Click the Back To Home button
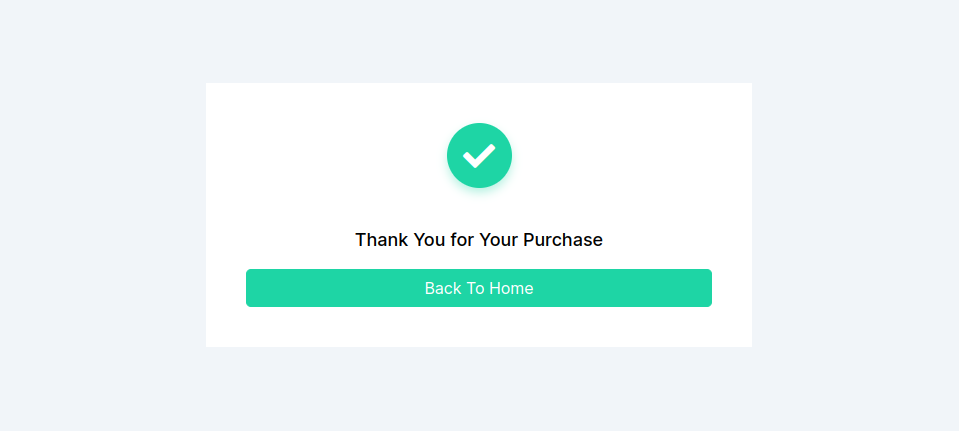Viewport: 959px width, 431px height. click(479, 288)
